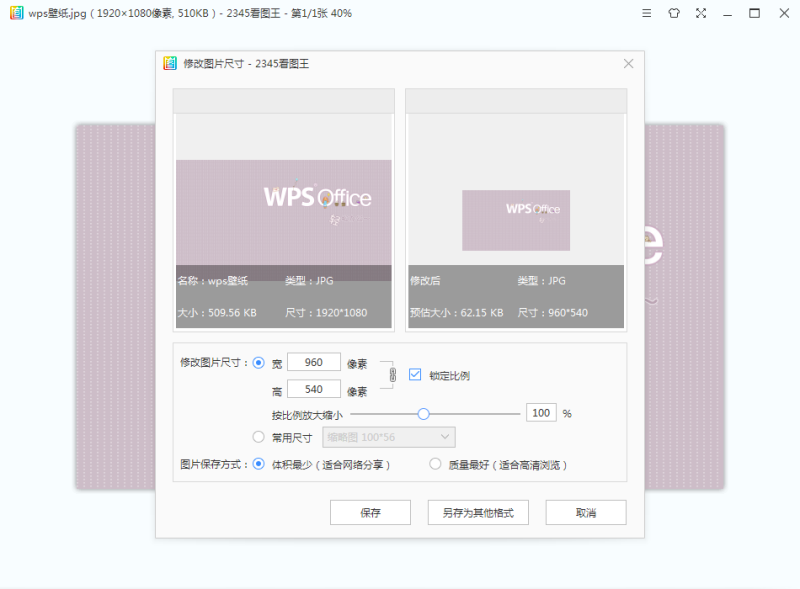Open the 缩略图 100*56 size dropdown
Image resolution: width=800 pixels, height=589 pixels.
[389, 437]
